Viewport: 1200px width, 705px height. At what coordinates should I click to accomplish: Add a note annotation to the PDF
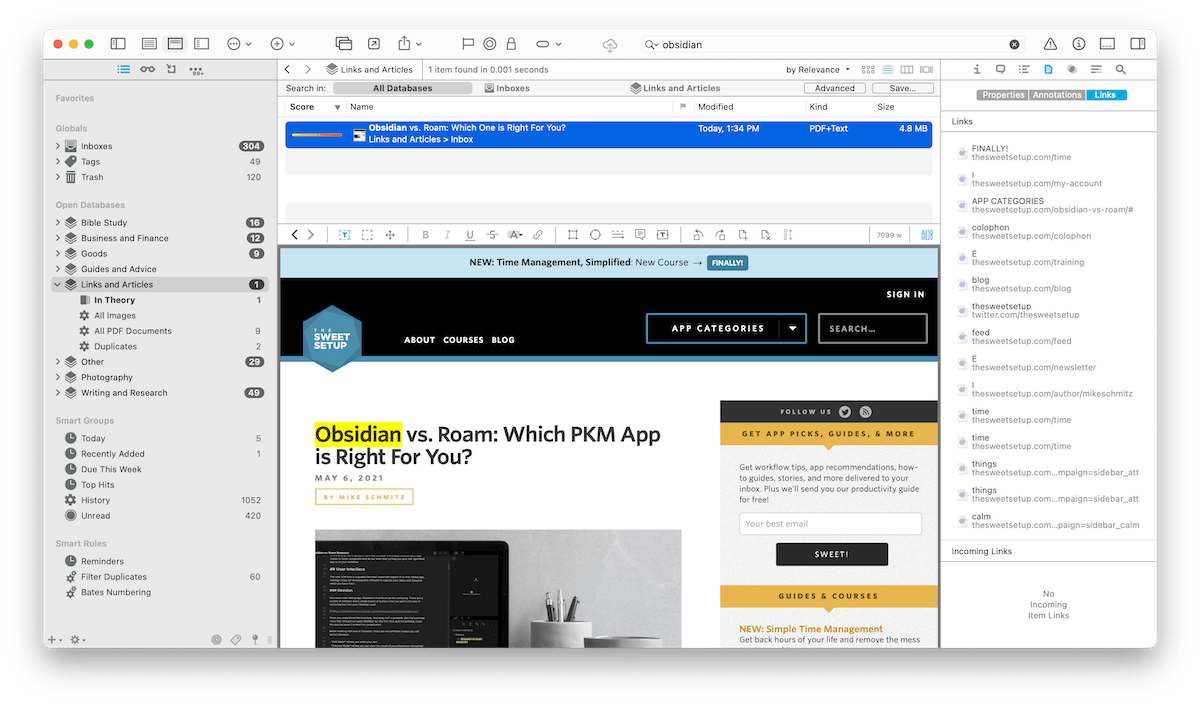coord(640,235)
